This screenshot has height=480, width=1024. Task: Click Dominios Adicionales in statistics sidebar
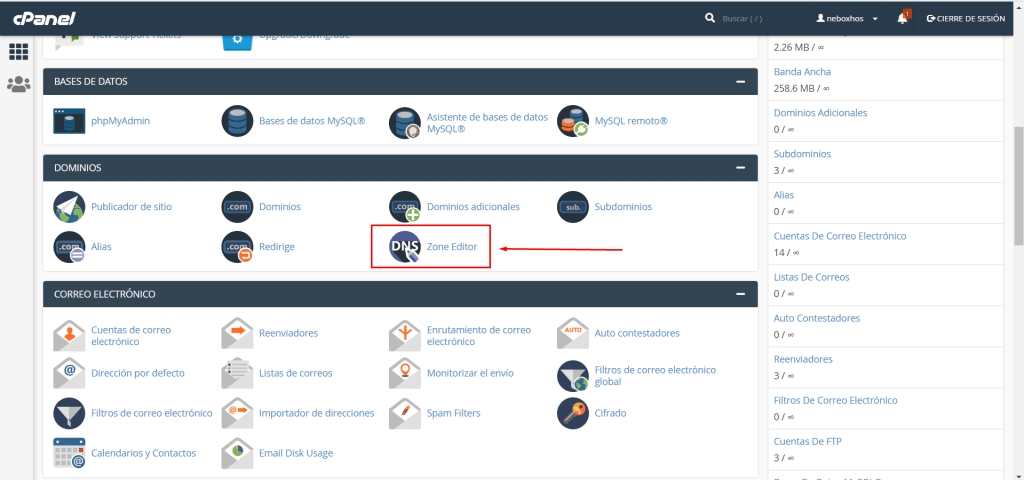pos(820,113)
